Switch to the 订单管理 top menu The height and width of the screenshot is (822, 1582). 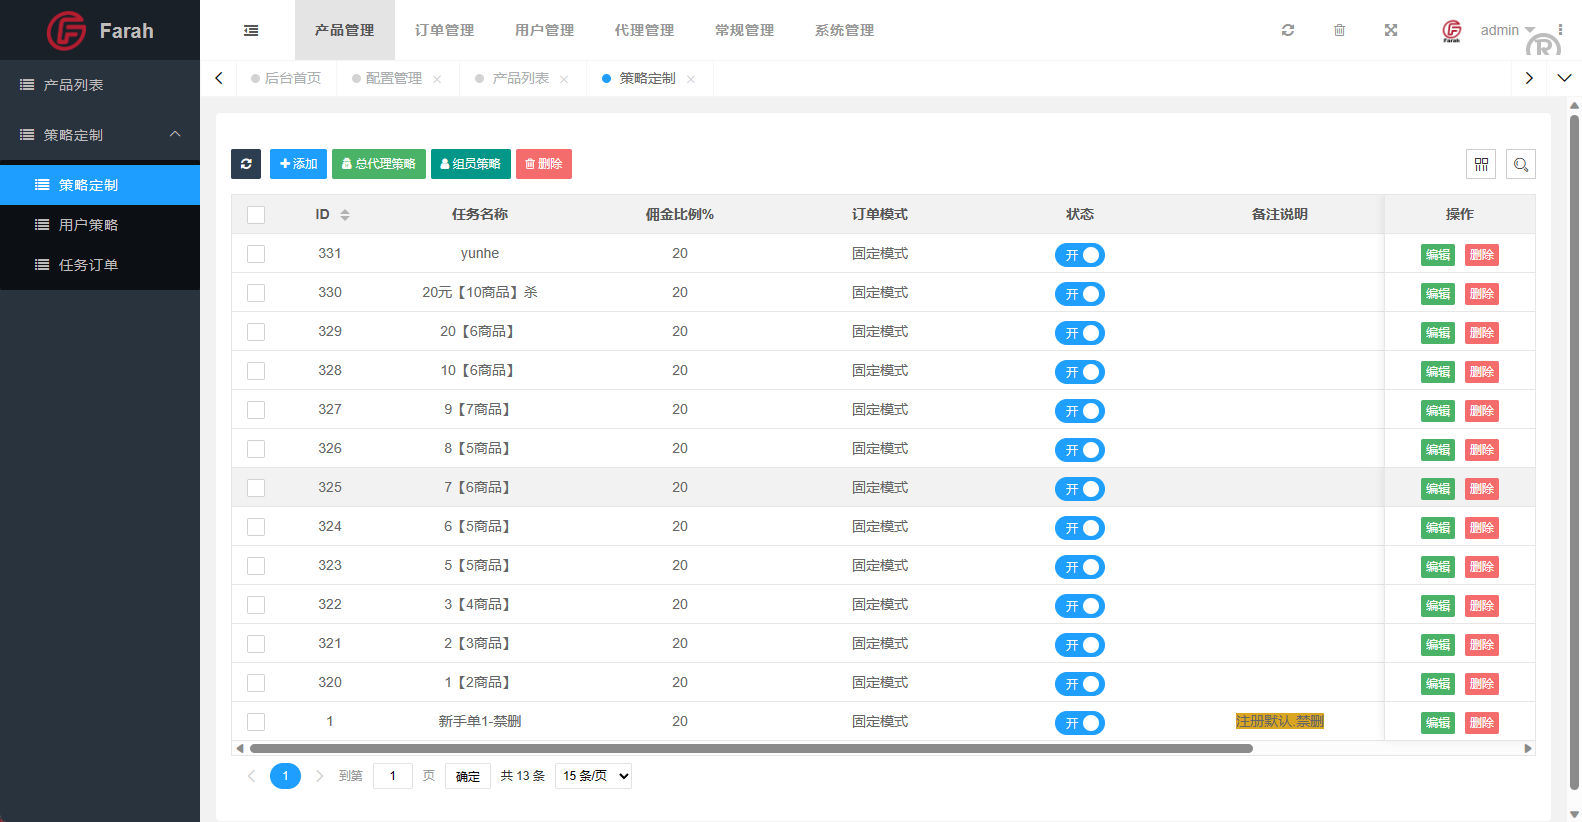coord(445,30)
